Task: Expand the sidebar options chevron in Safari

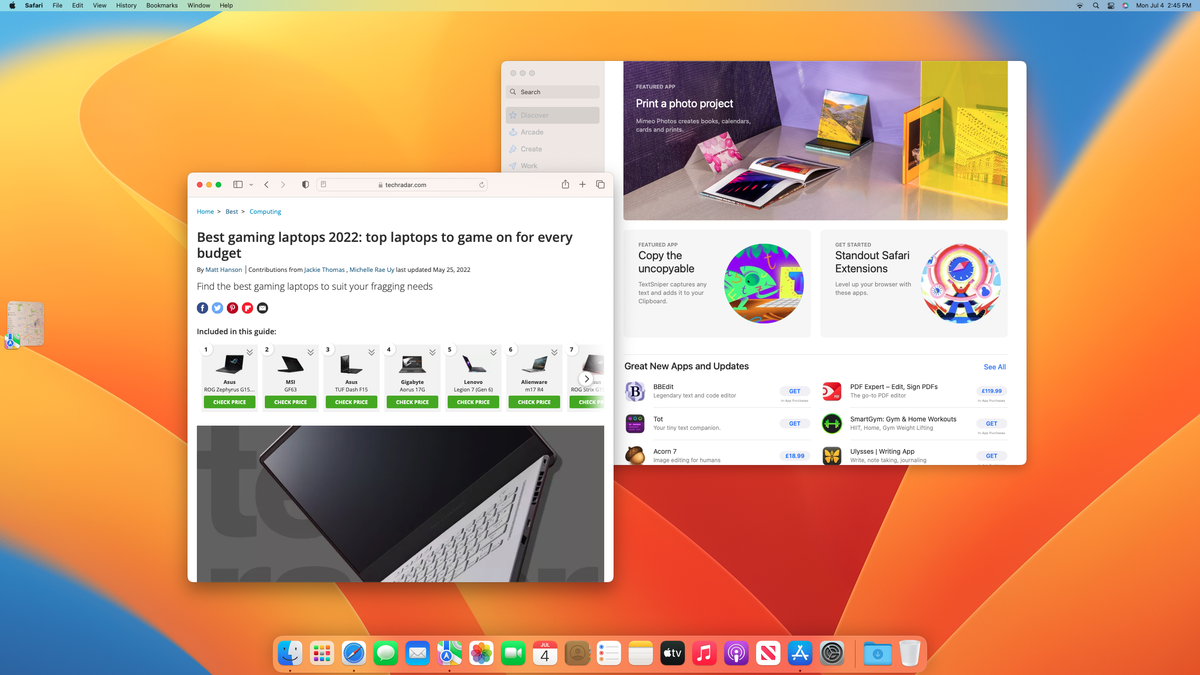Action: point(250,184)
